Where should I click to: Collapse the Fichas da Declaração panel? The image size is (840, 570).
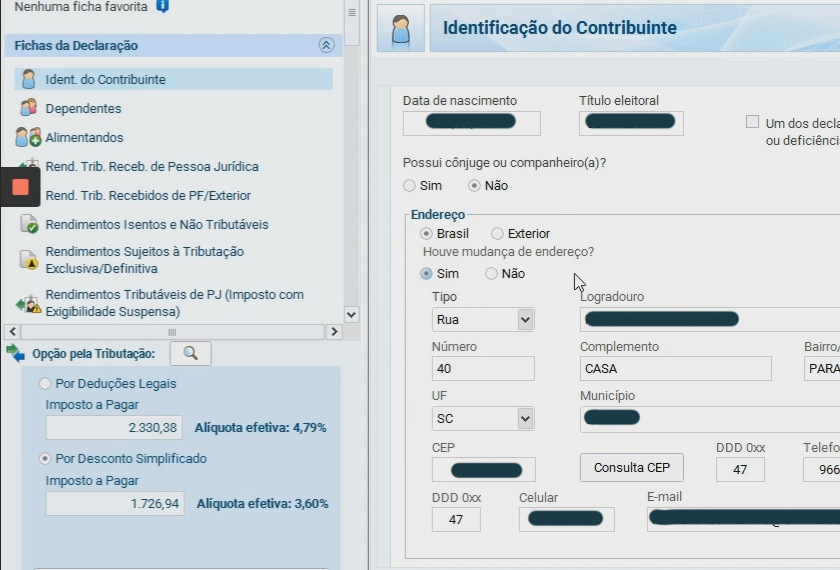[325, 46]
